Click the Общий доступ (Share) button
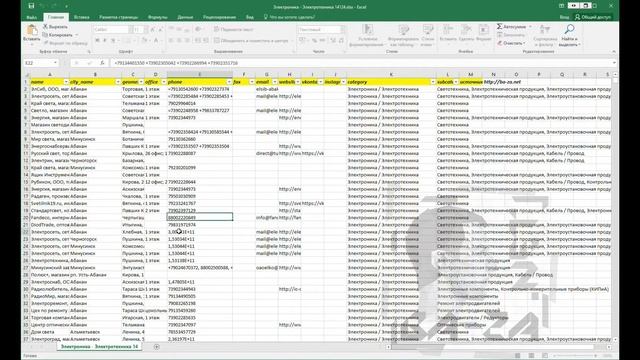 (593, 17)
